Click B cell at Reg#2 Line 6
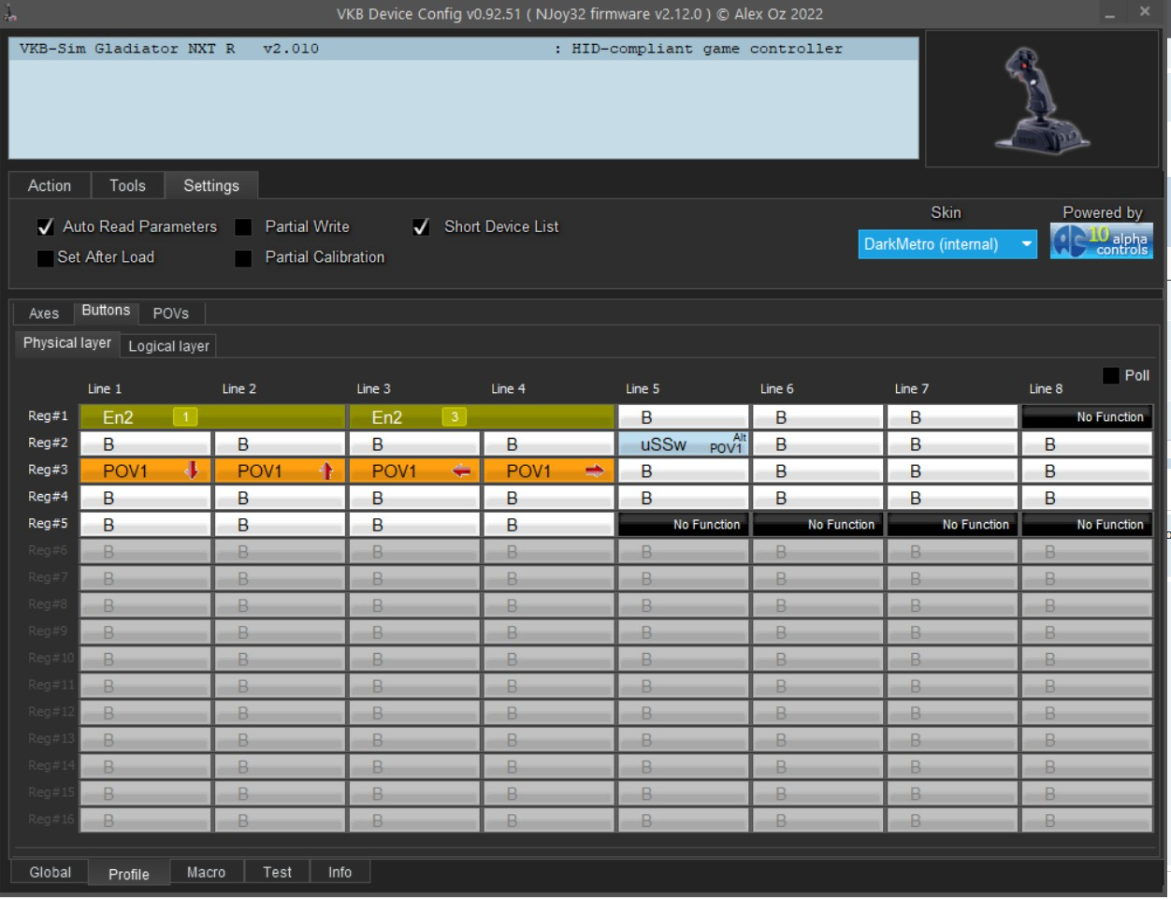This screenshot has width=1171, height=900. pyautogui.click(x=818, y=444)
